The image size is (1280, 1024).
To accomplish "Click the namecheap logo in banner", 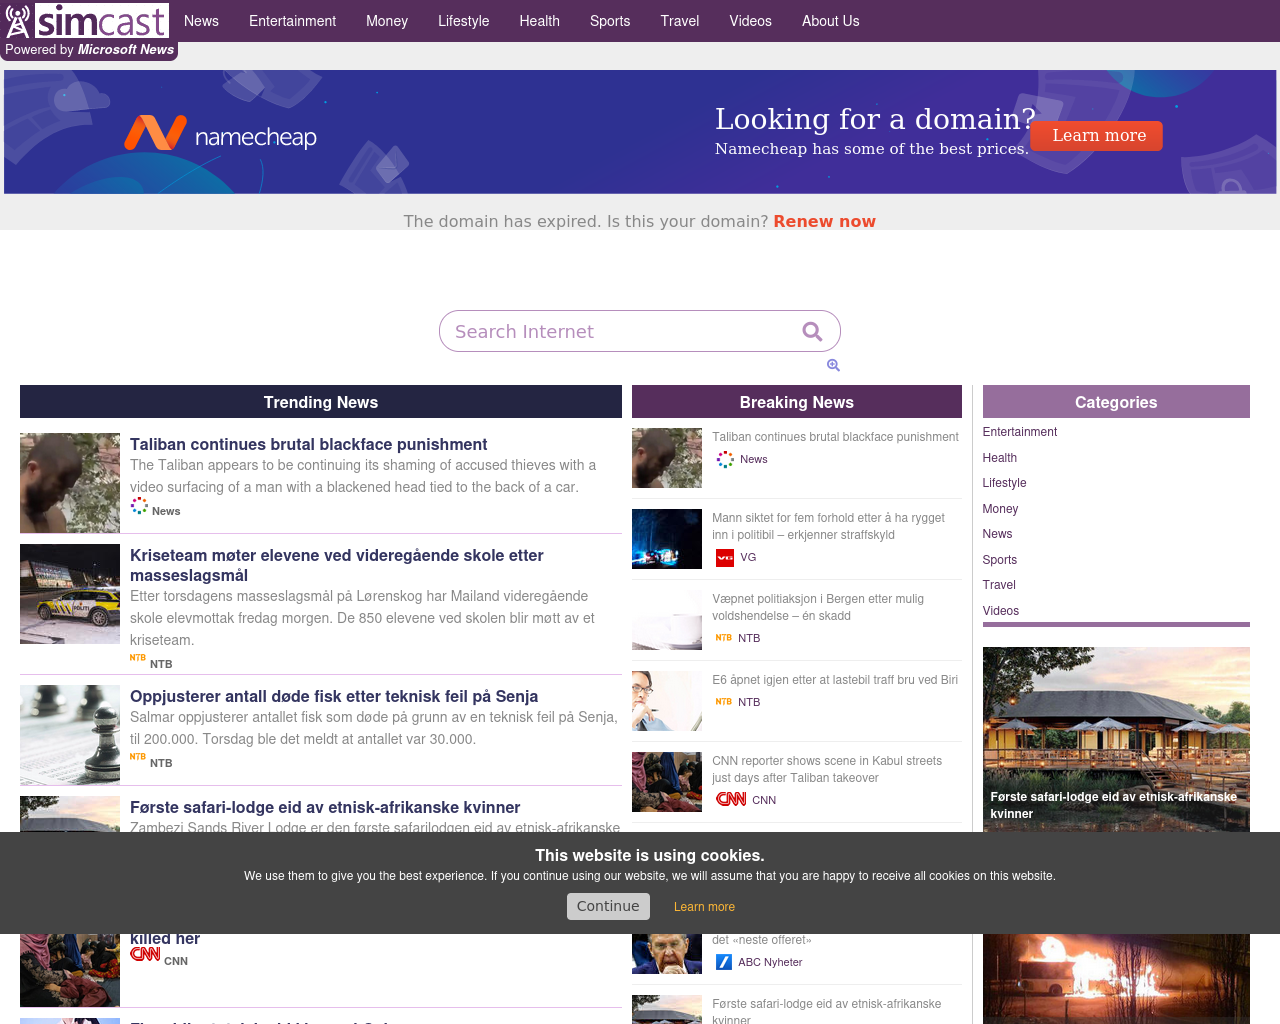I will [220, 133].
